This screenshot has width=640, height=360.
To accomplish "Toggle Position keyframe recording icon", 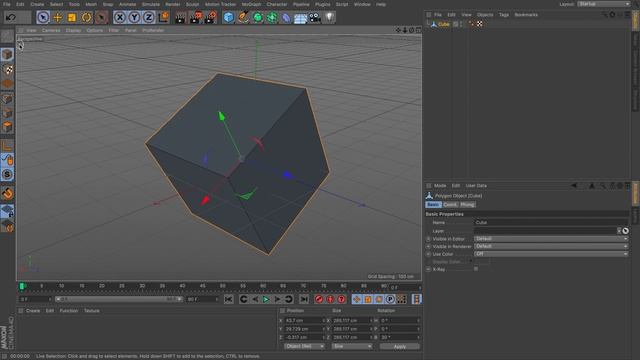I will 357,299.
